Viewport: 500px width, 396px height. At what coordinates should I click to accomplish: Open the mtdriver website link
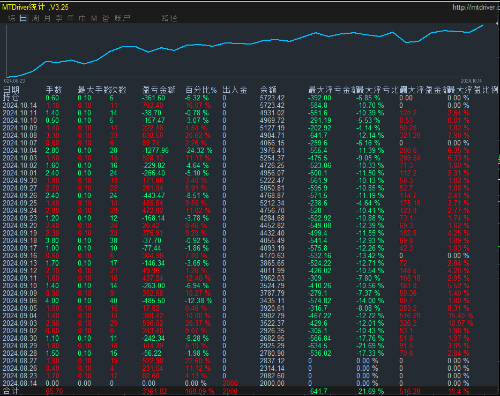click(x=476, y=7)
